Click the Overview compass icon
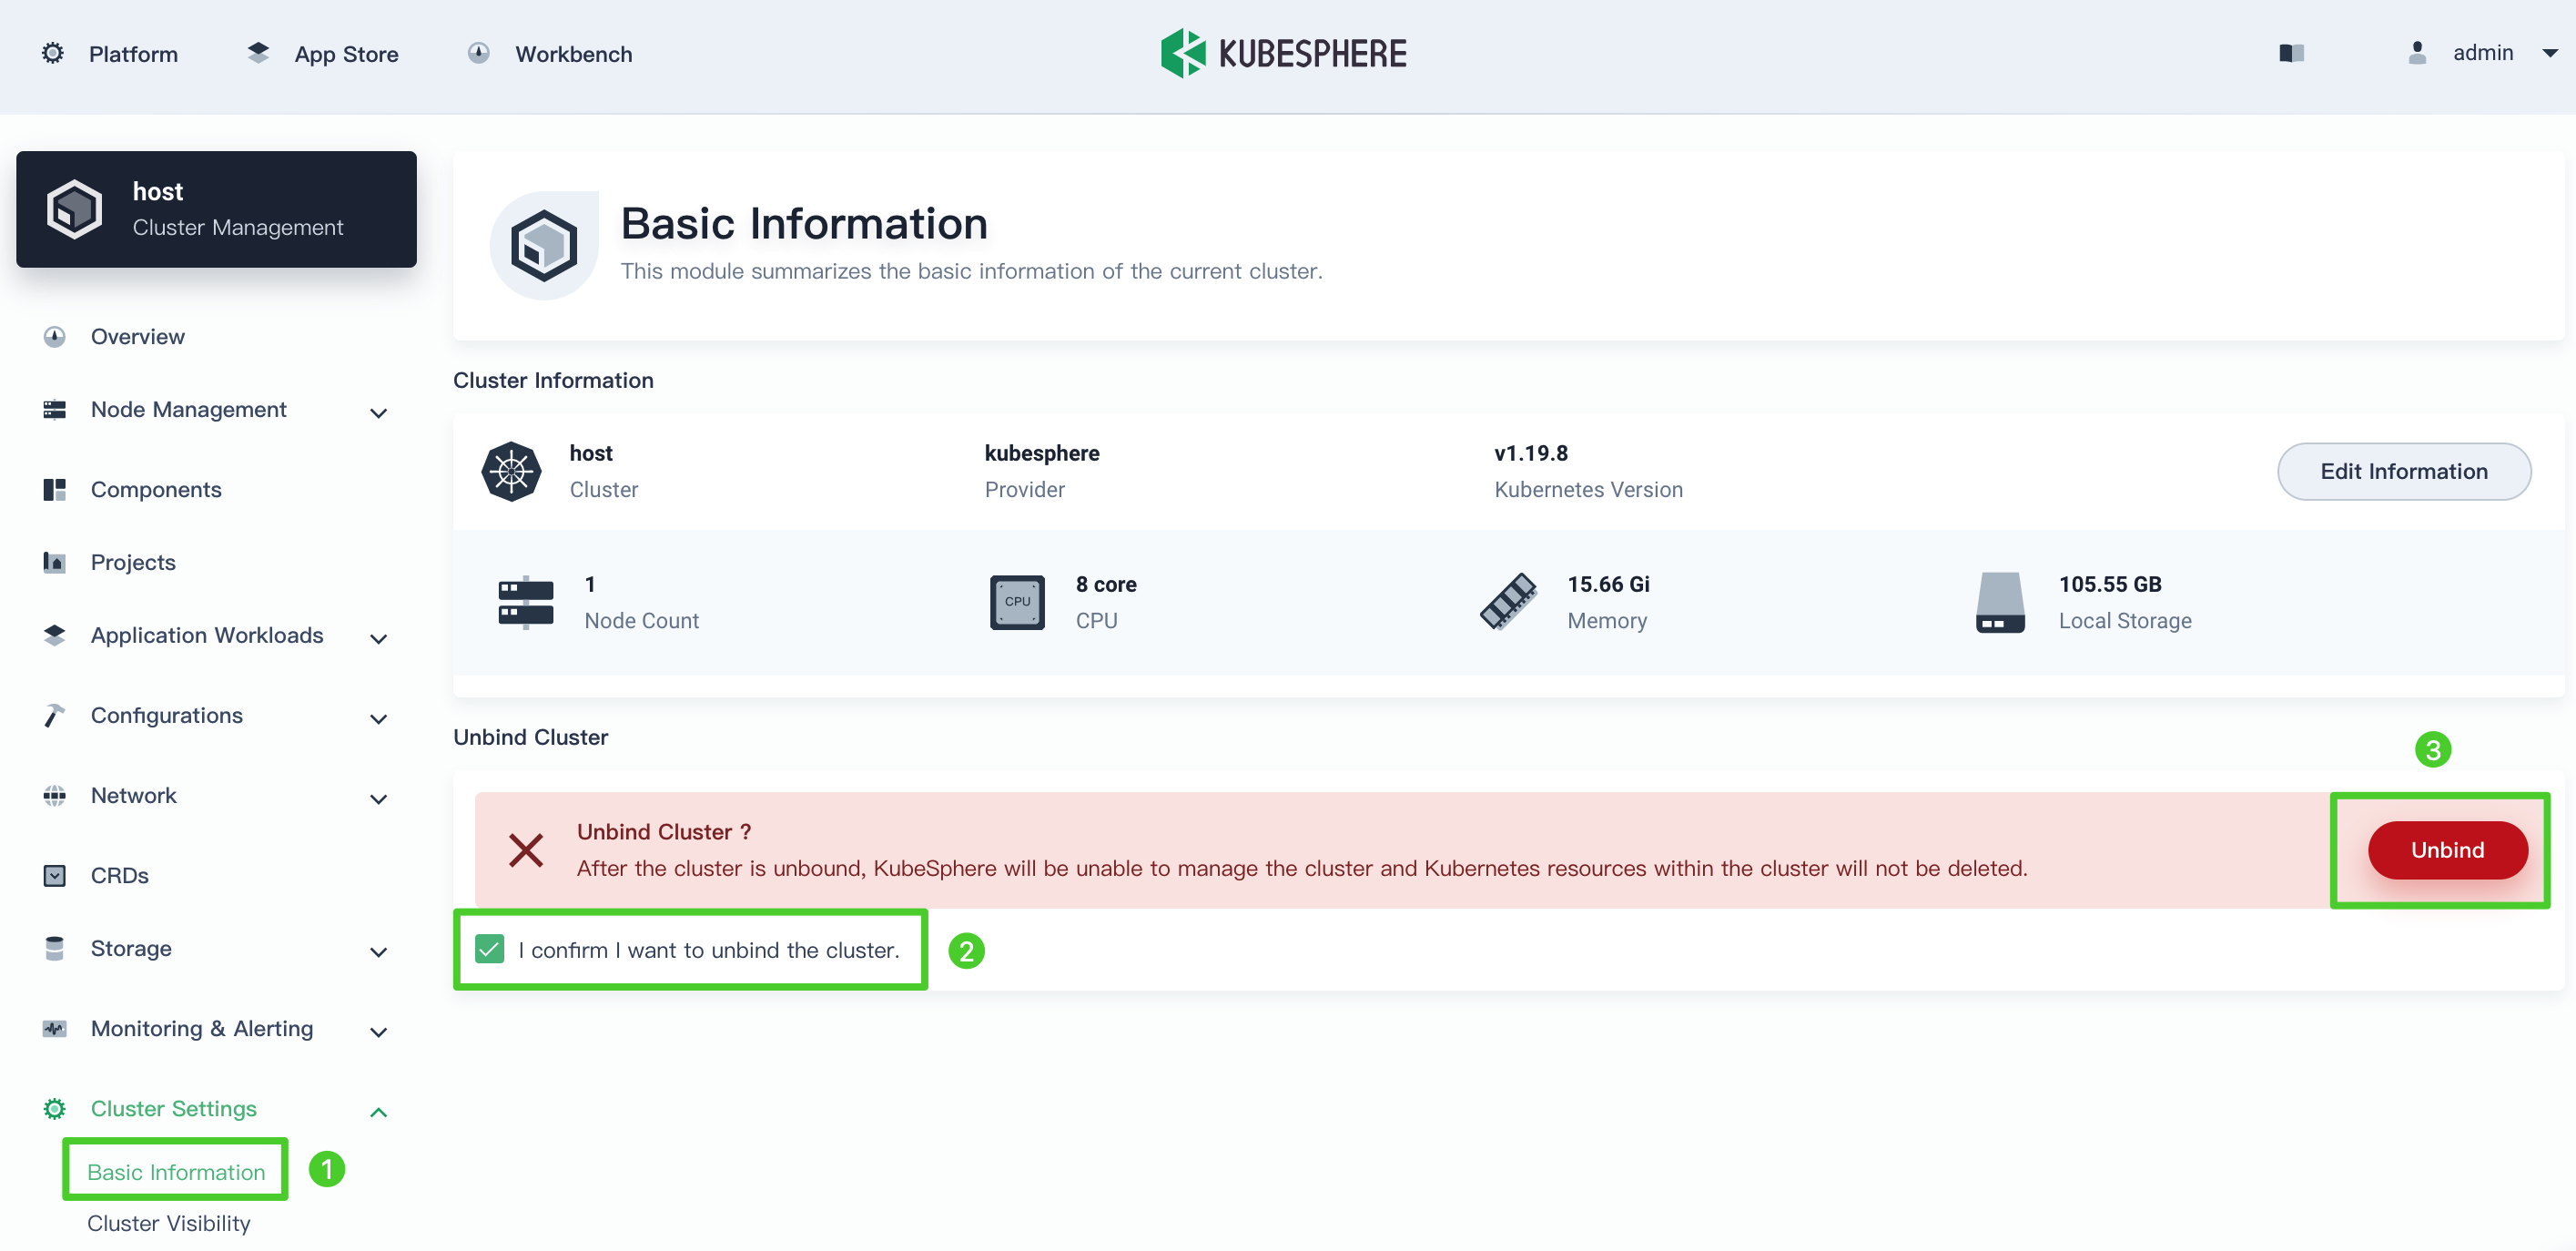This screenshot has height=1251, width=2576. [x=54, y=336]
